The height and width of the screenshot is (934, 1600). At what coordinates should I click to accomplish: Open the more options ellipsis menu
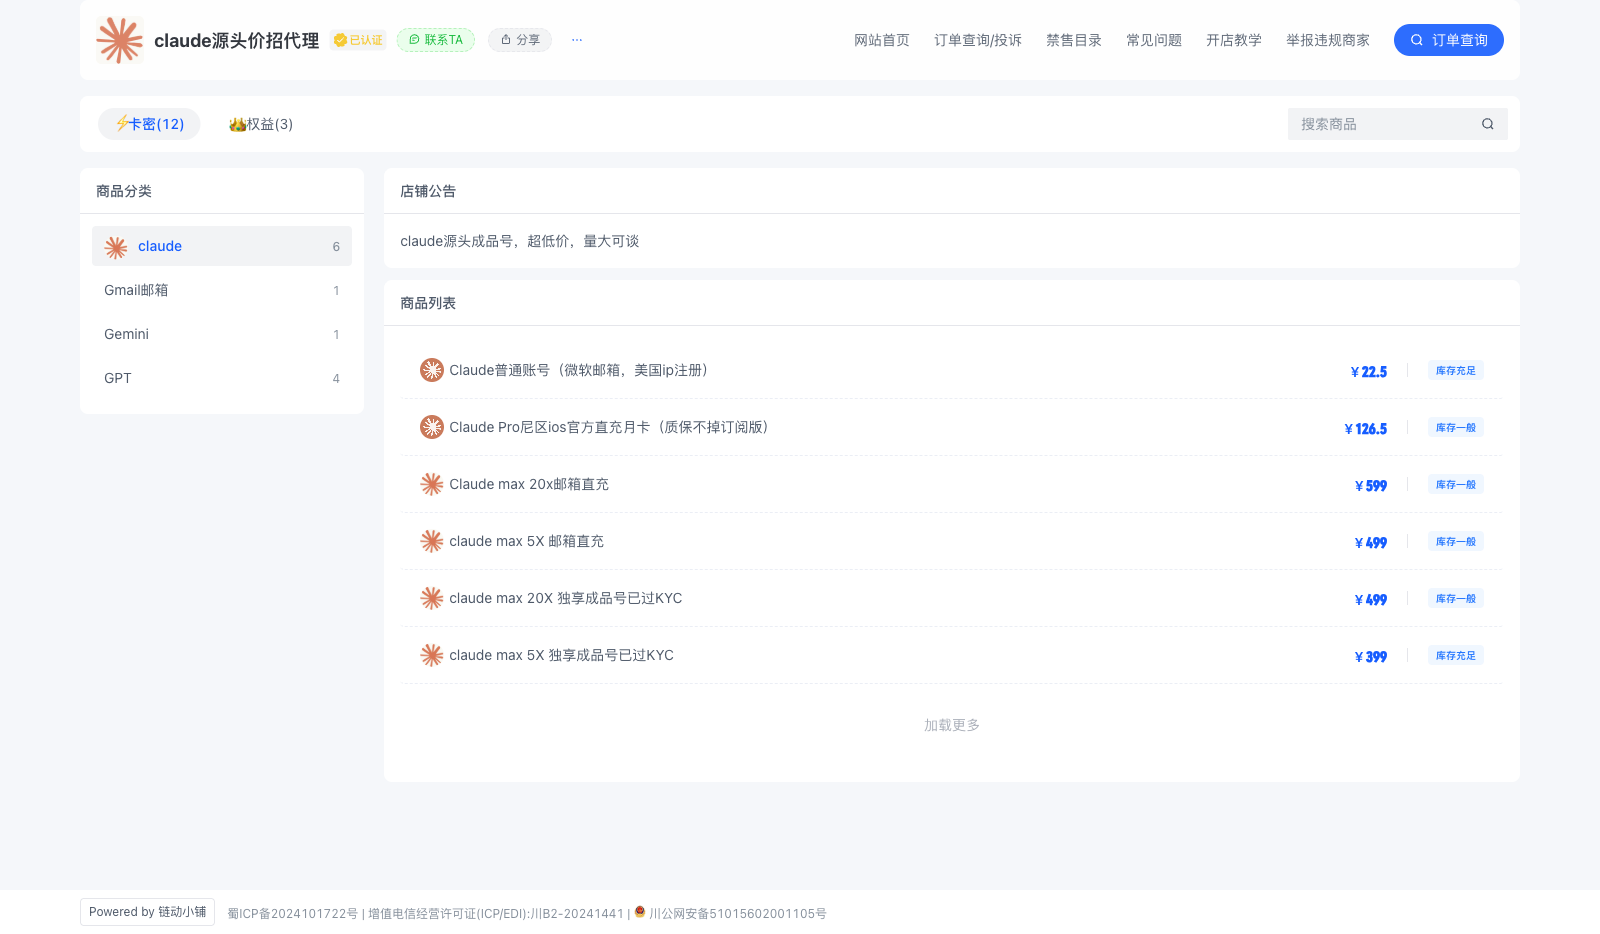577,40
